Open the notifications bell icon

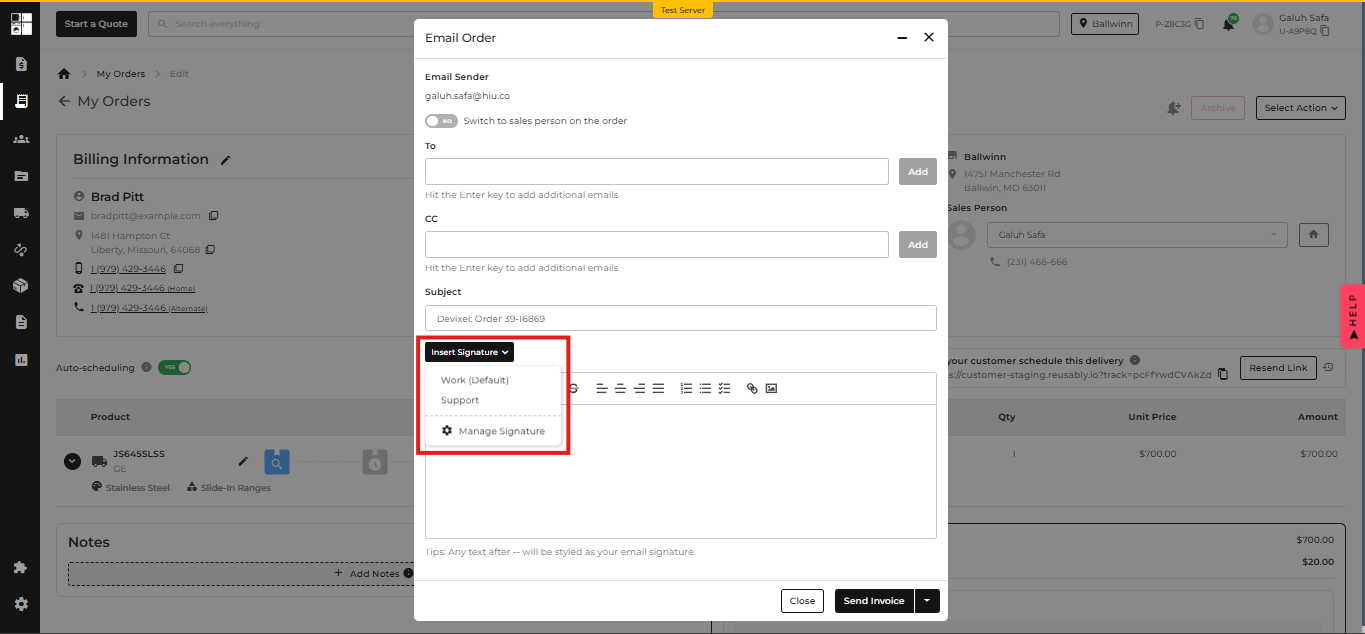tap(1228, 24)
